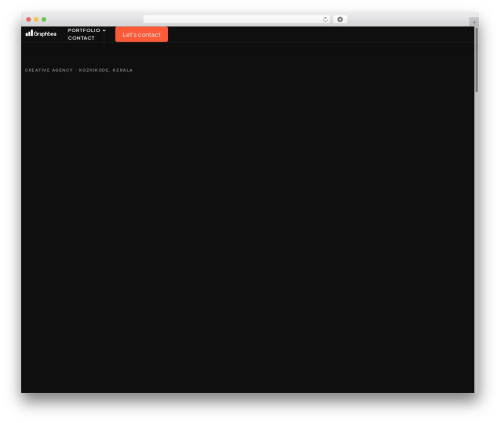Maximize window using green button
Image resolution: width=500 pixels, height=423 pixels.
click(44, 19)
